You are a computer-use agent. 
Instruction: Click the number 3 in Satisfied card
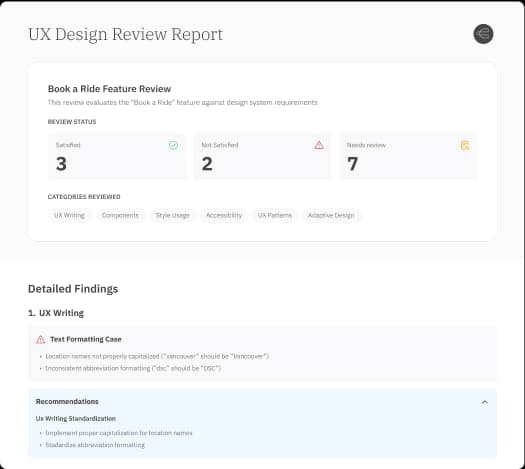[61, 164]
